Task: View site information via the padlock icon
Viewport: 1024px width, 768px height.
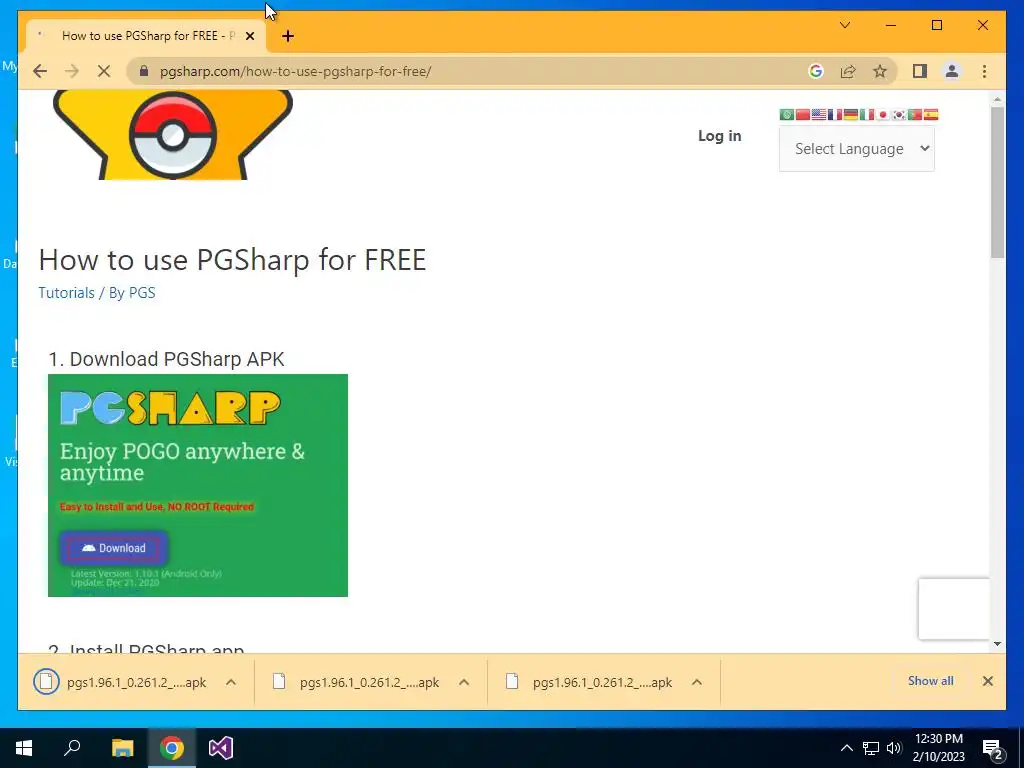Action: (x=144, y=71)
